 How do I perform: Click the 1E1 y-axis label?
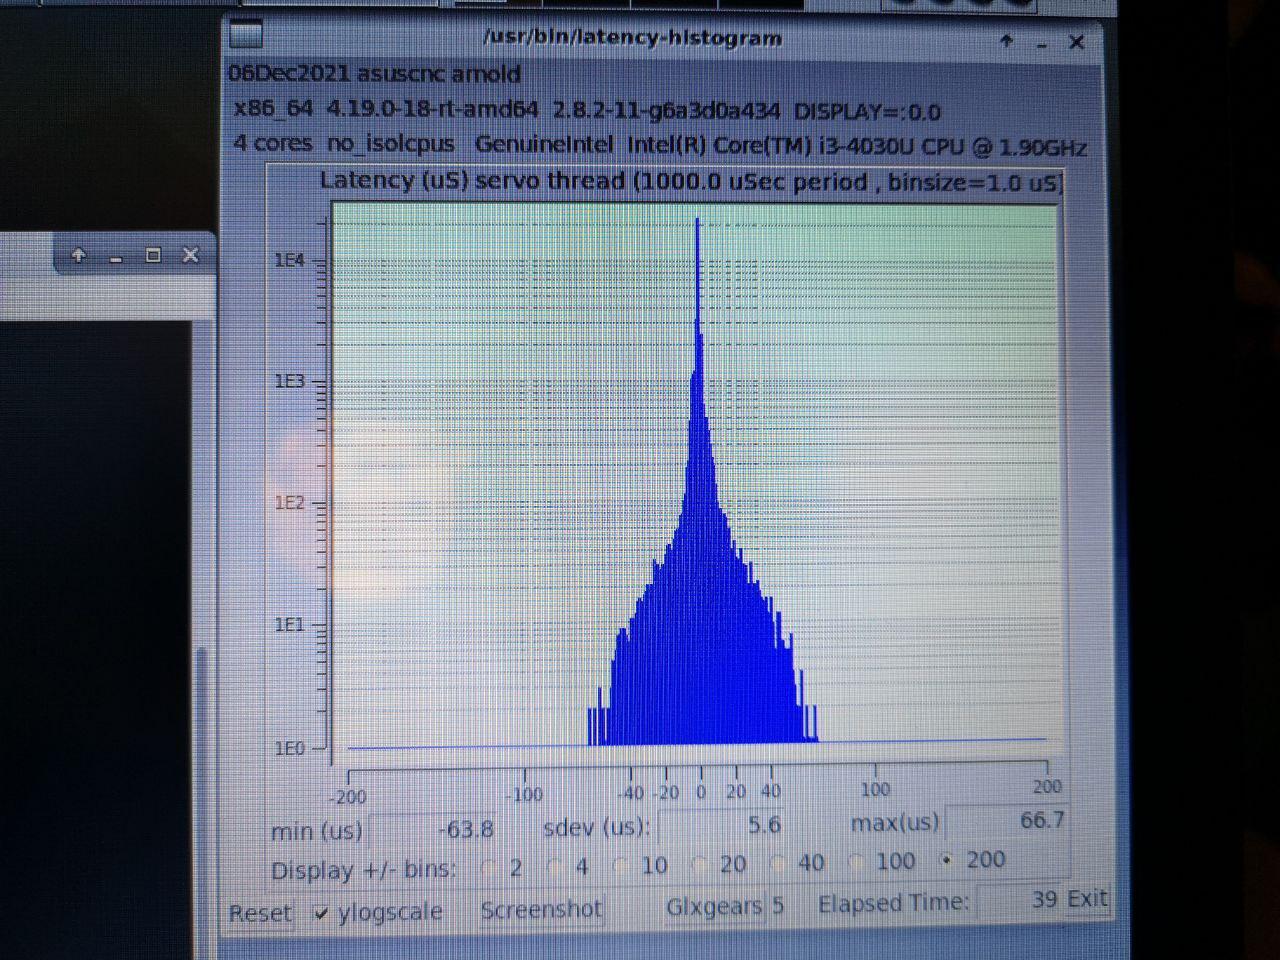(289, 625)
